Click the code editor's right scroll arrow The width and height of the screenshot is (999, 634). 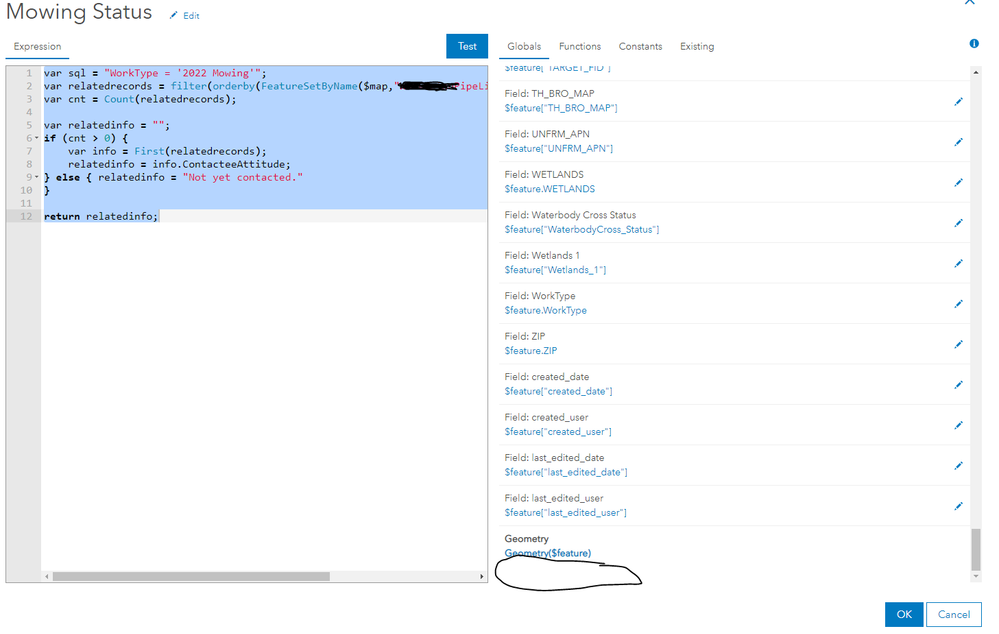point(482,576)
